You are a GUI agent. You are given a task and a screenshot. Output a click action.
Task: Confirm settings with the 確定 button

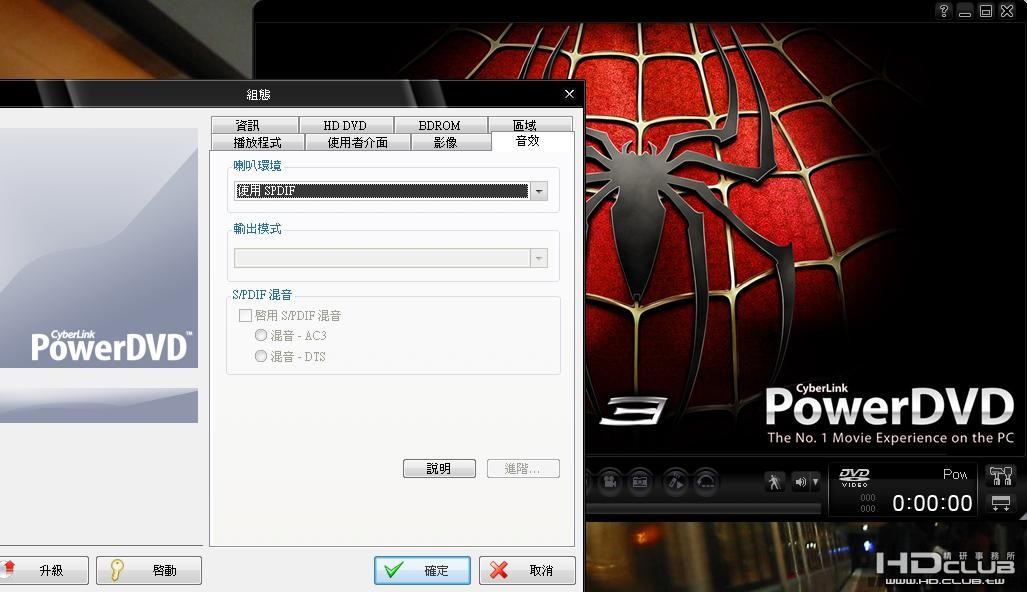pyautogui.click(x=422, y=570)
